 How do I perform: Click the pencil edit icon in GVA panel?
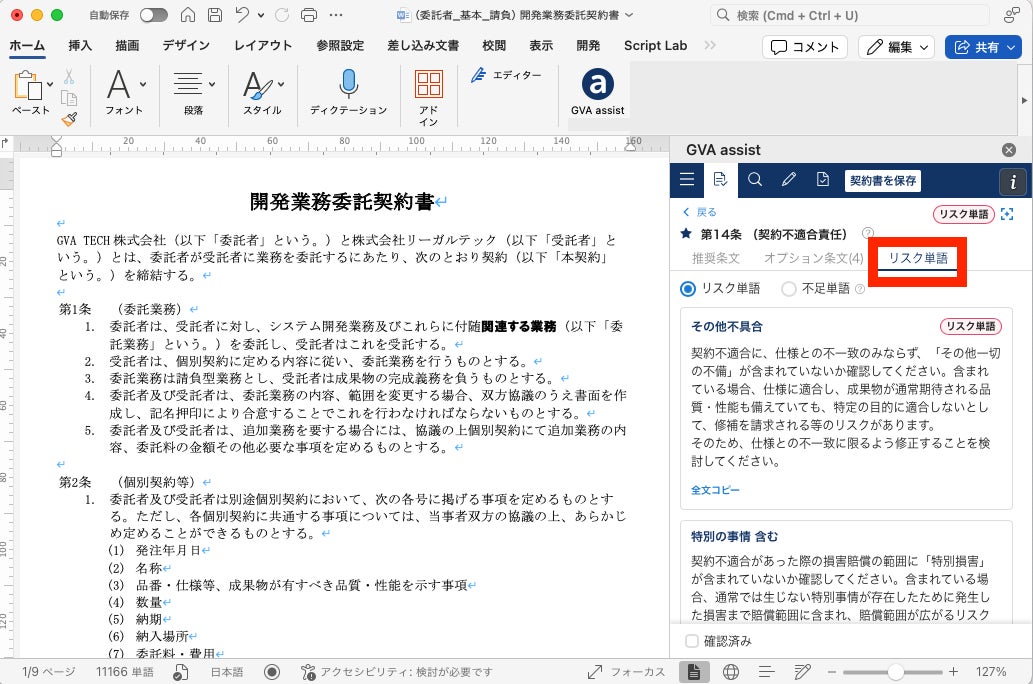click(x=789, y=179)
